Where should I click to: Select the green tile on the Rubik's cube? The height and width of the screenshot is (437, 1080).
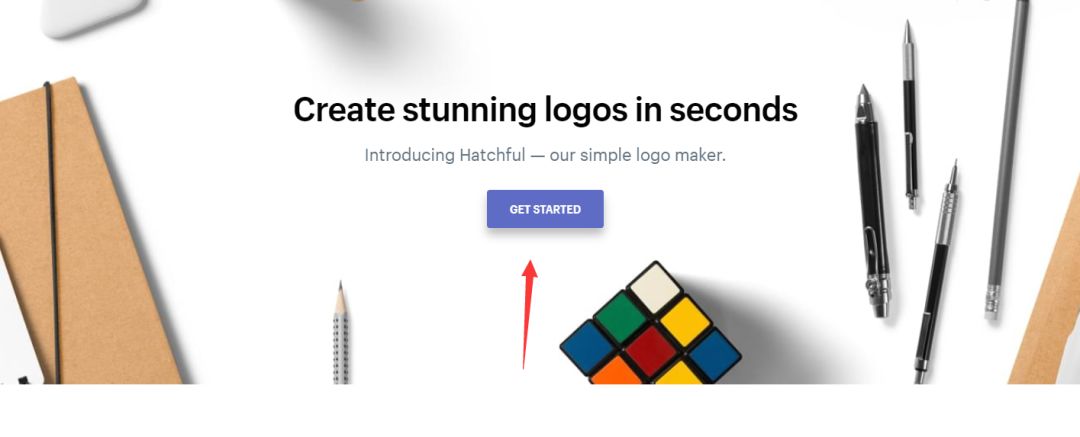(621, 316)
